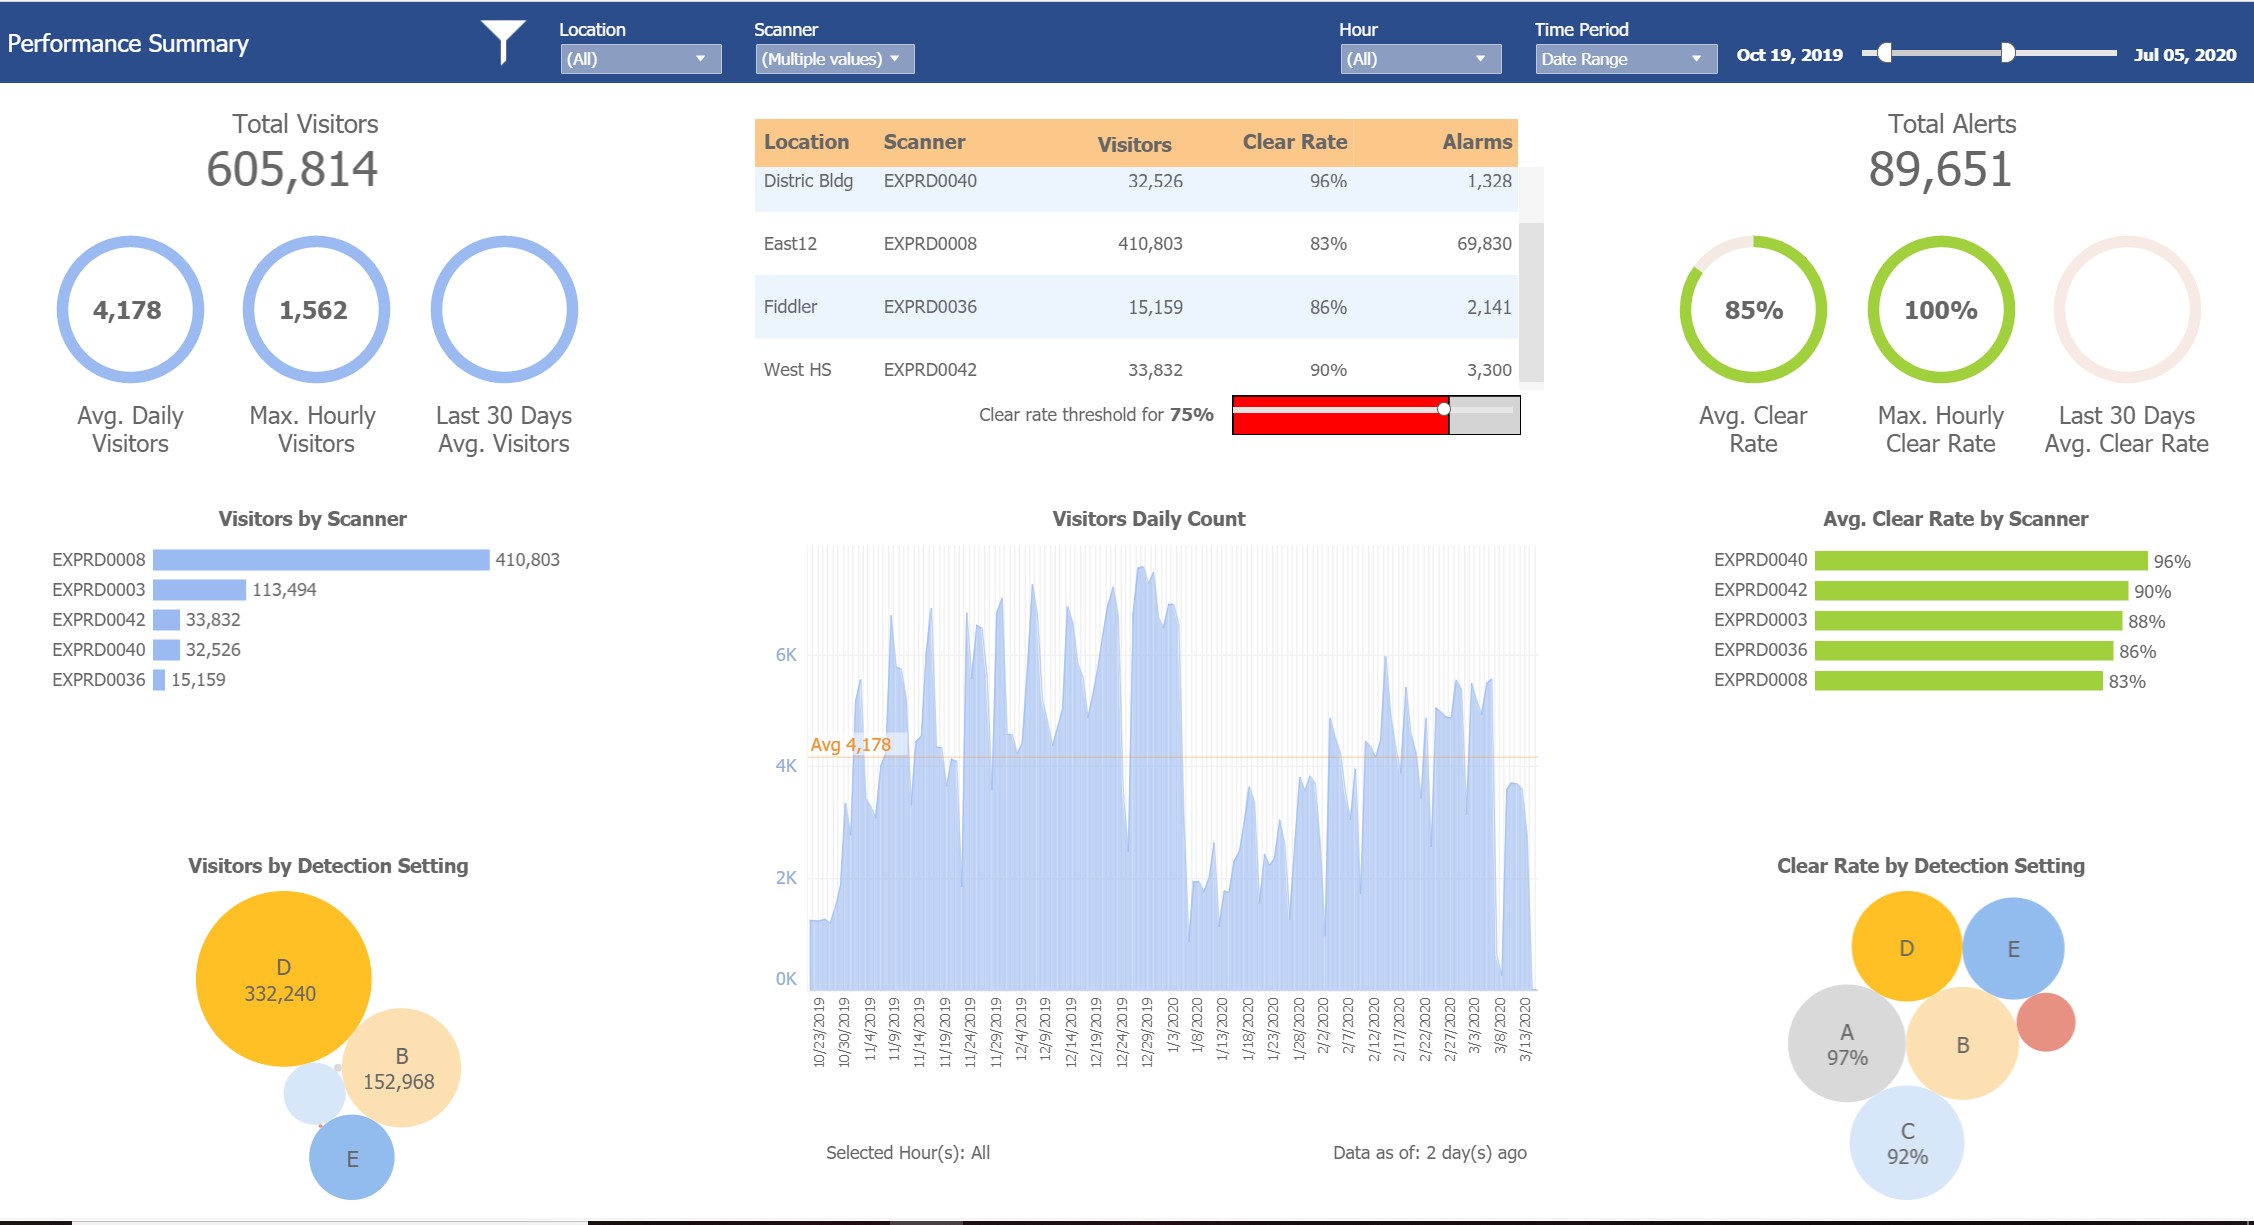
Task: Click the funnel filter icon
Action: pyautogui.click(x=503, y=42)
